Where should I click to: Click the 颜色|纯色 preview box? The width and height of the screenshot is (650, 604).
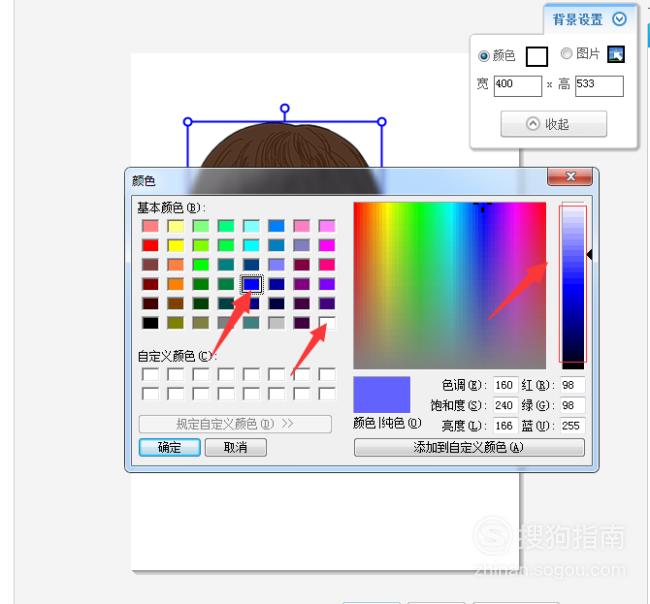(x=382, y=394)
